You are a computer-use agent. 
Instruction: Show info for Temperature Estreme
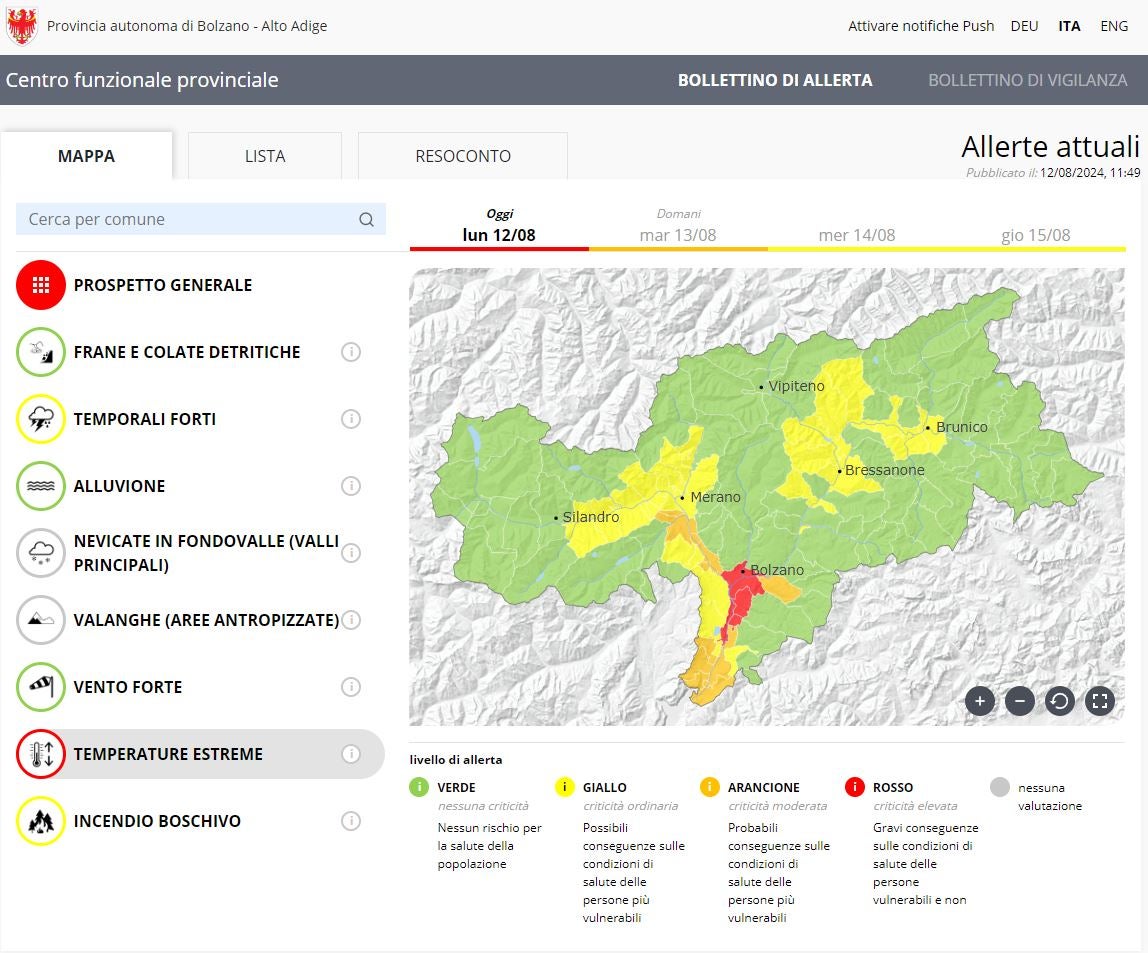tap(350, 754)
